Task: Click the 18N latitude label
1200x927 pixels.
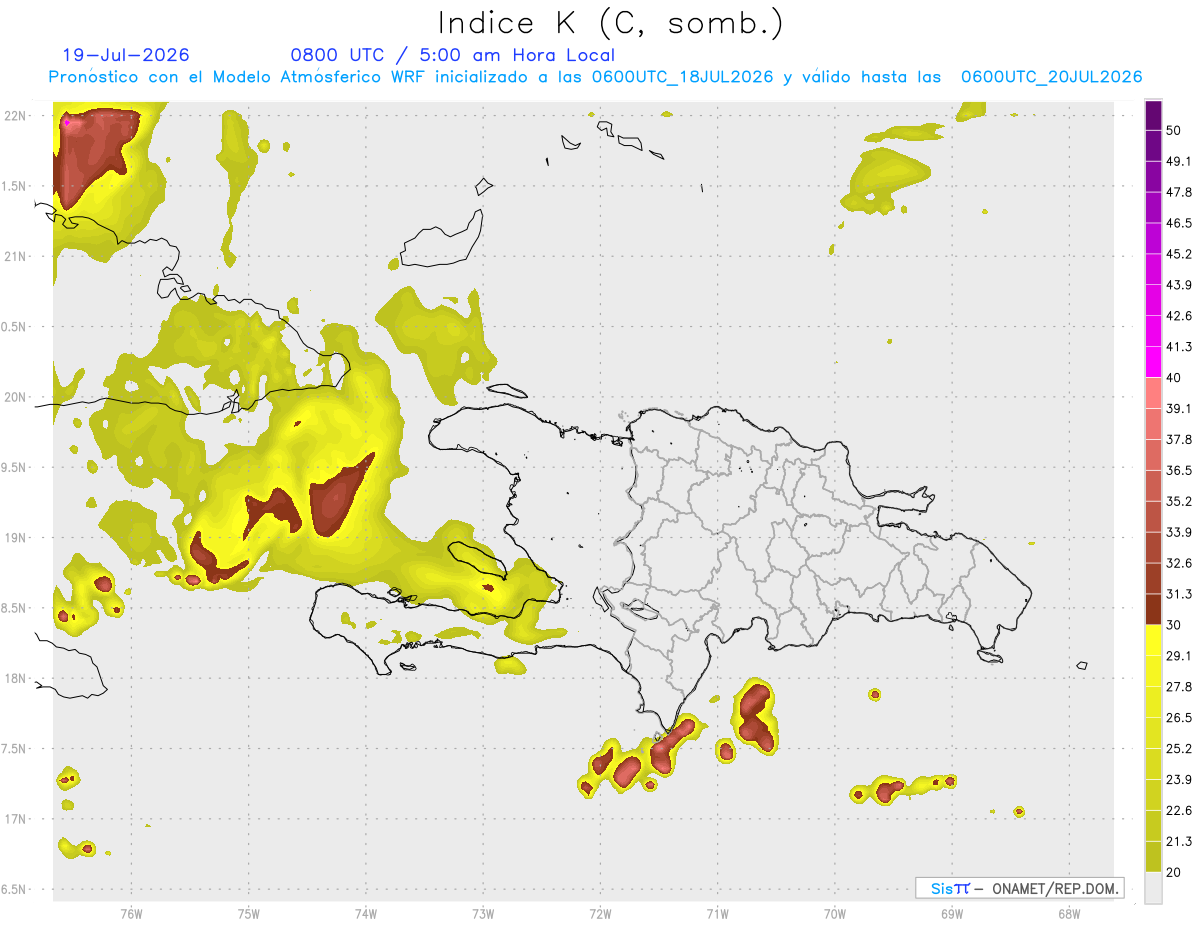Action: 15,678
